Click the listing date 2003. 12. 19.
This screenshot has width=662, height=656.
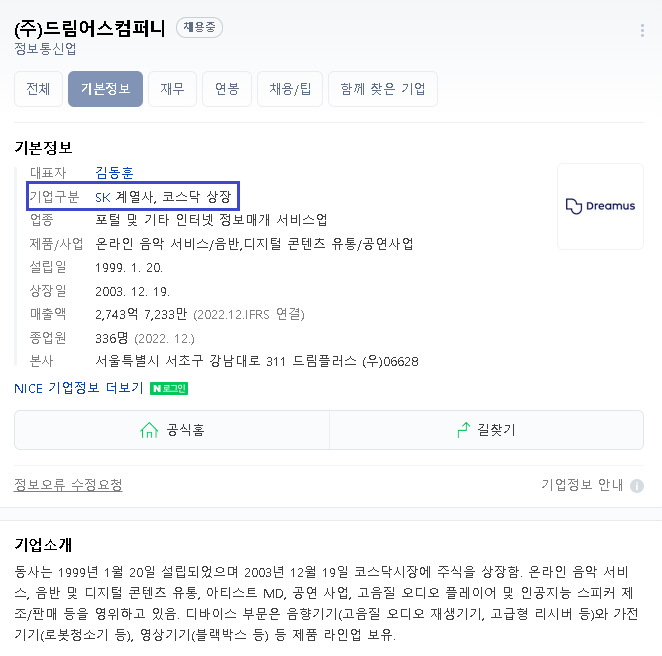pyautogui.click(x=133, y=291)
